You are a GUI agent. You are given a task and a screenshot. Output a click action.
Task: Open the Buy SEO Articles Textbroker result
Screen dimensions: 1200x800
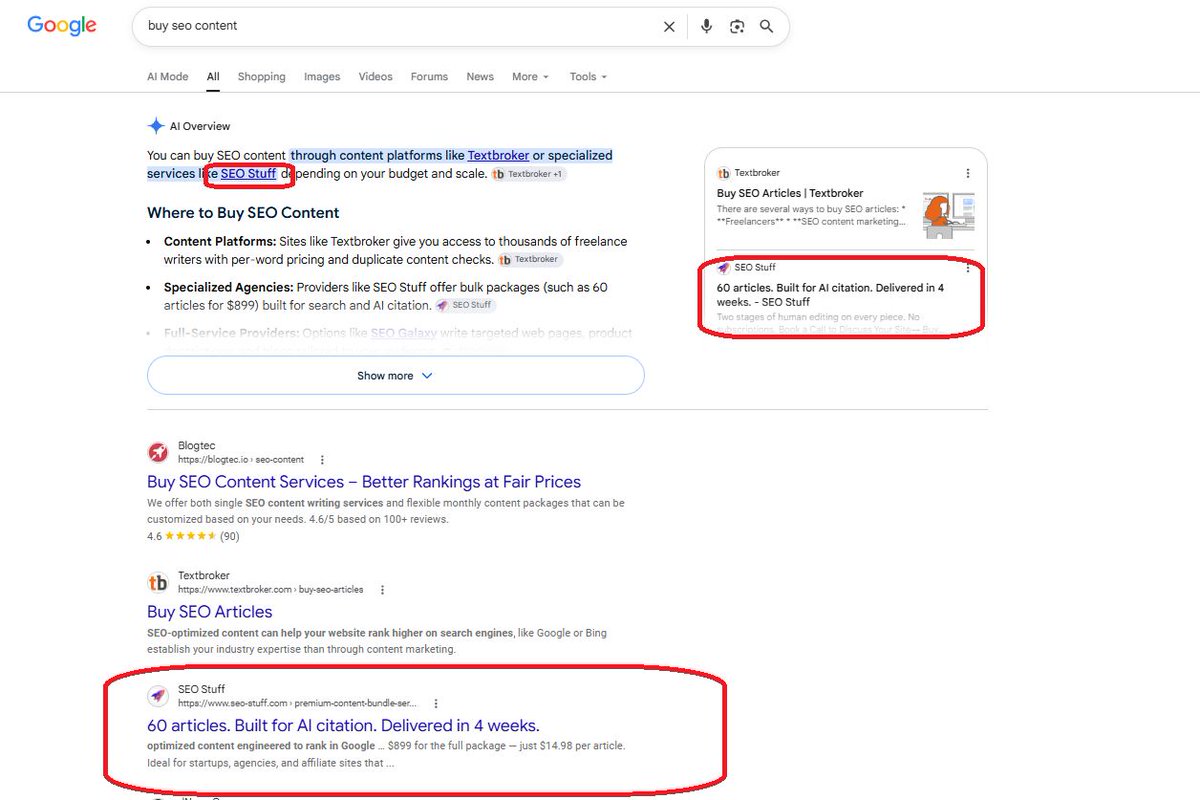(x=209, y=612)
